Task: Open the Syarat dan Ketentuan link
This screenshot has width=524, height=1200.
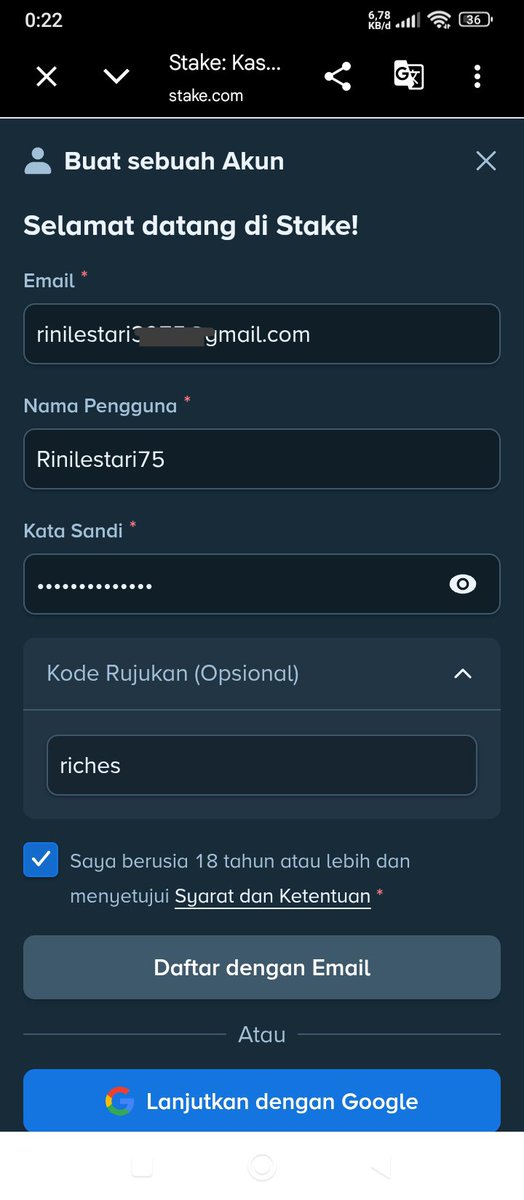Action: coord(273,897)
